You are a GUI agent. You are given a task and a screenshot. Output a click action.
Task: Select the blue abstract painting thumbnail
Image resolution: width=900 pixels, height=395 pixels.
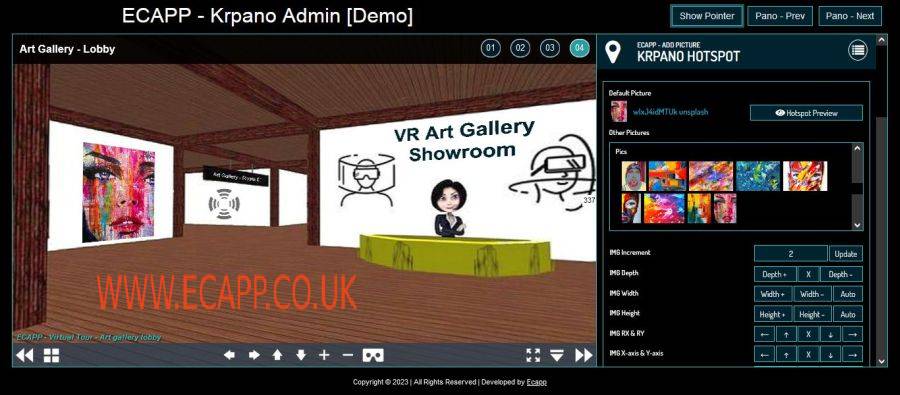pos(758,176)
